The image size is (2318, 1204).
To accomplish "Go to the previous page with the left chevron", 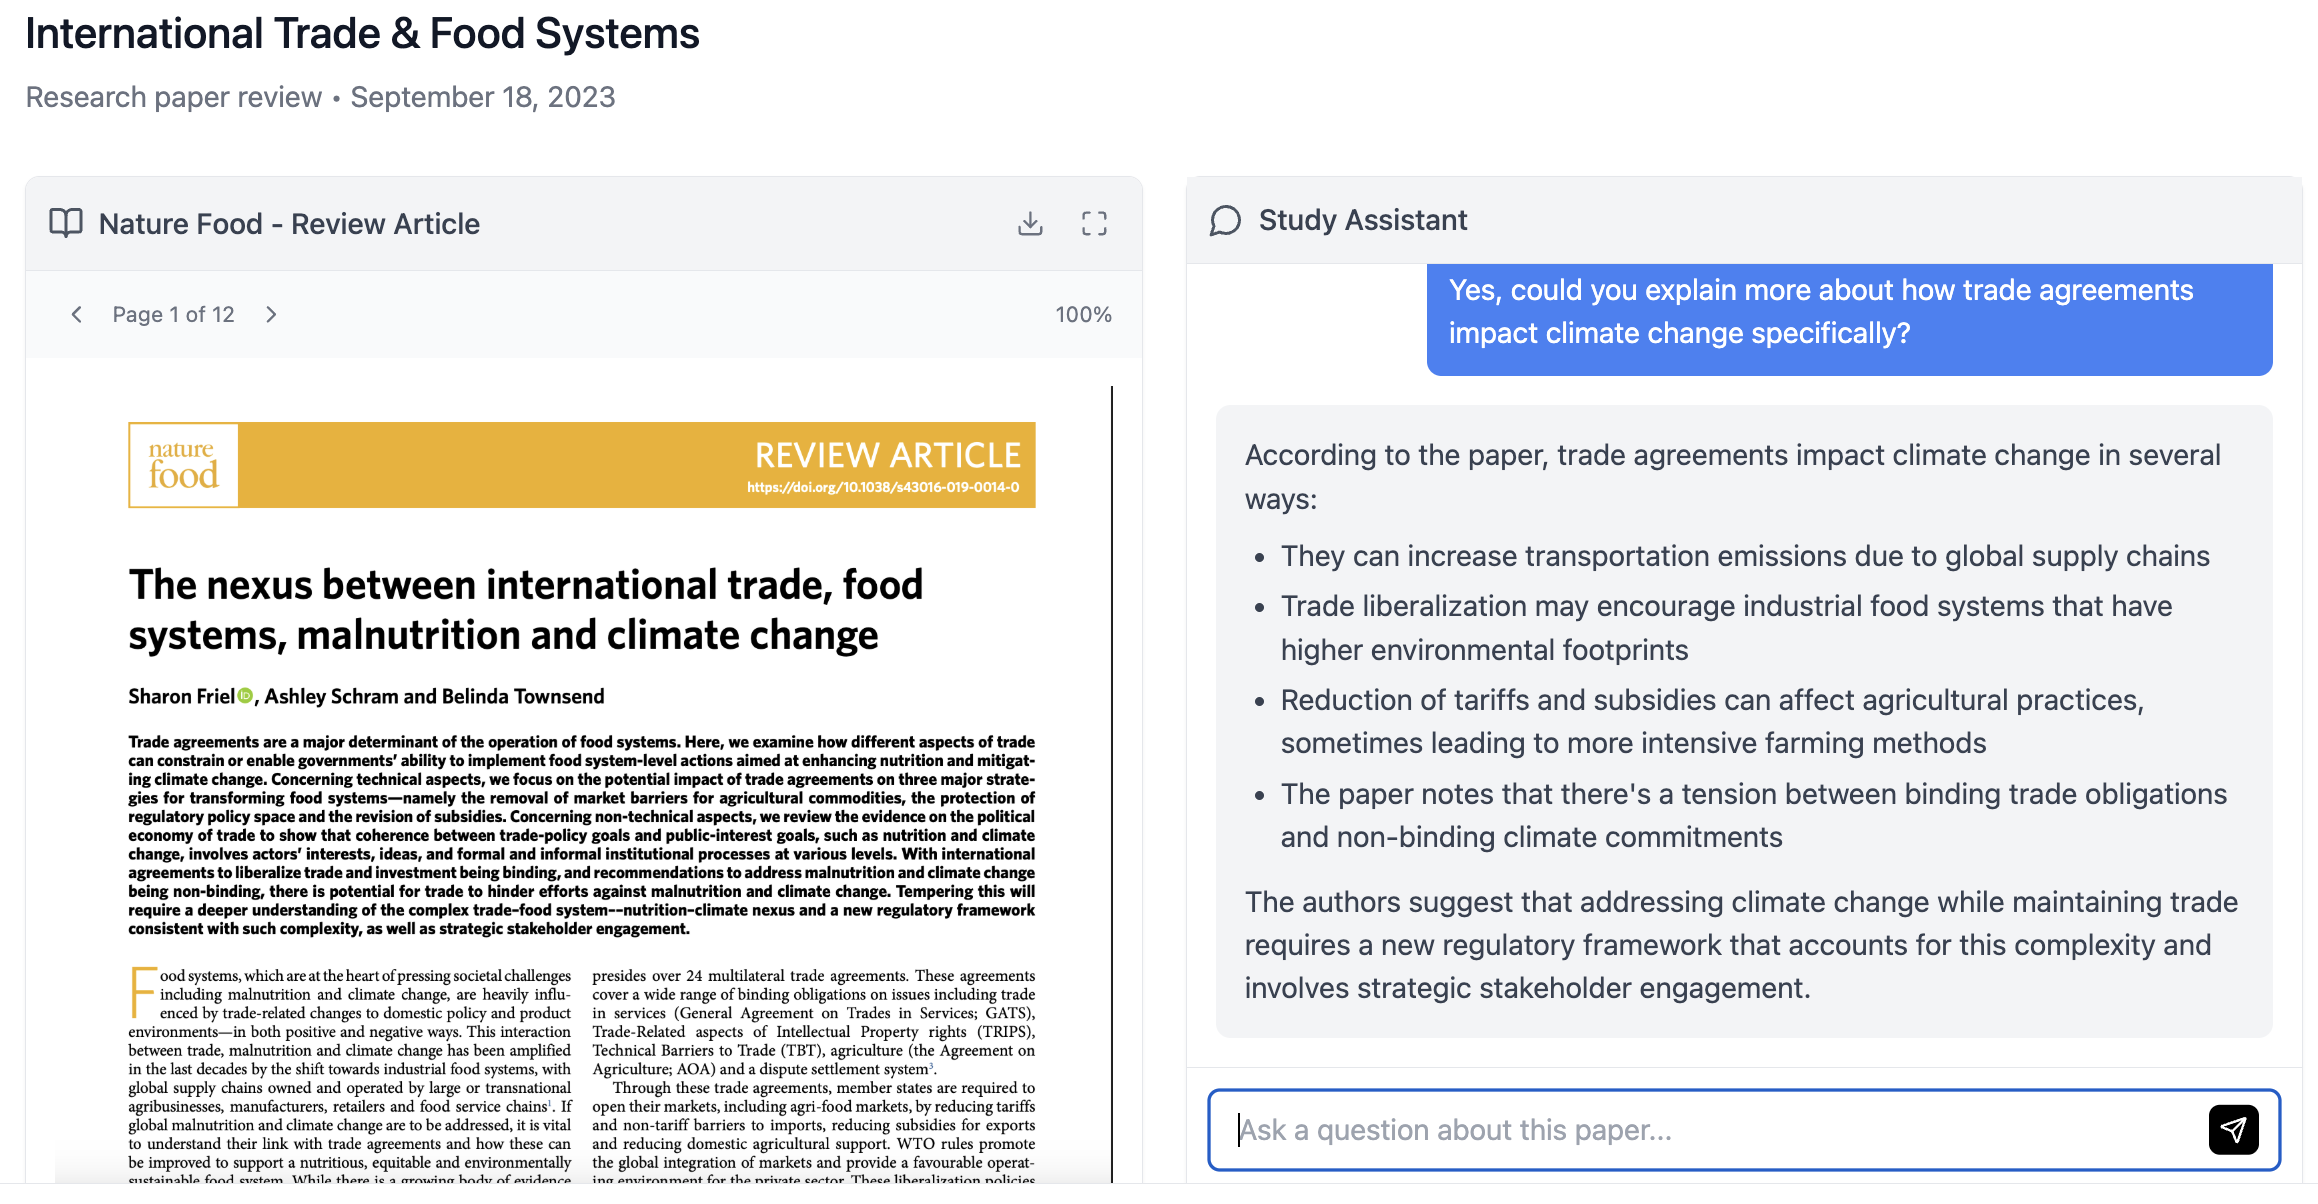I will (x=77, y=313).
